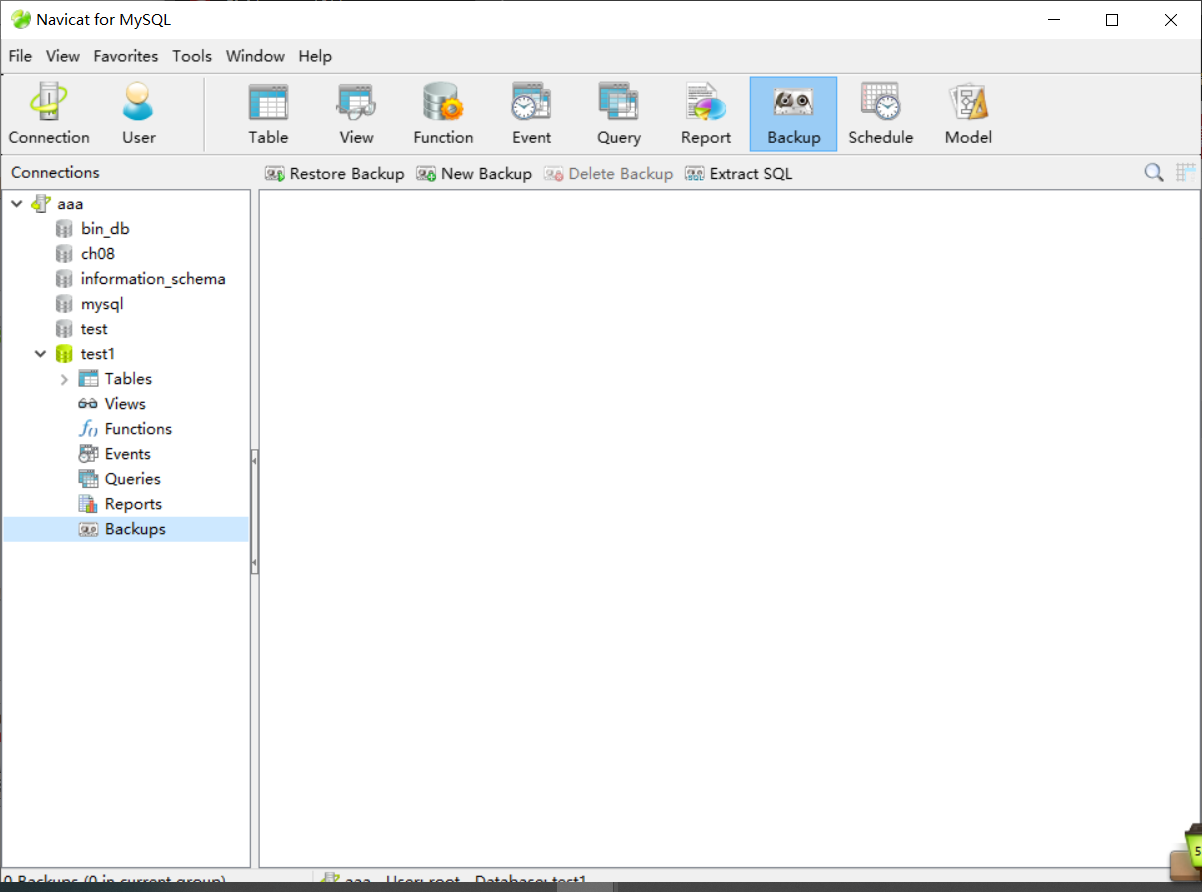Open the Function toolbar icon
1202x892 pixels.
click(x=443, y=114)
